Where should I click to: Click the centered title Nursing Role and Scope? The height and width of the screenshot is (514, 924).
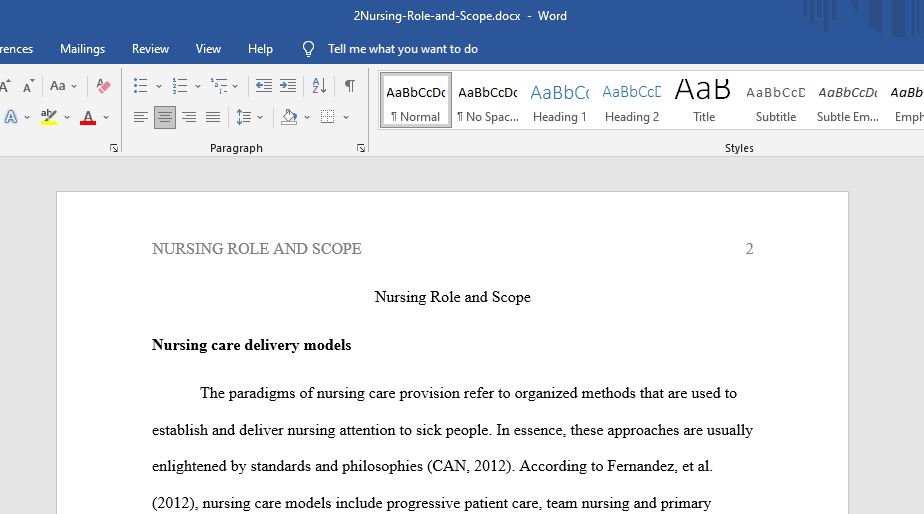[x=453, y=297]
